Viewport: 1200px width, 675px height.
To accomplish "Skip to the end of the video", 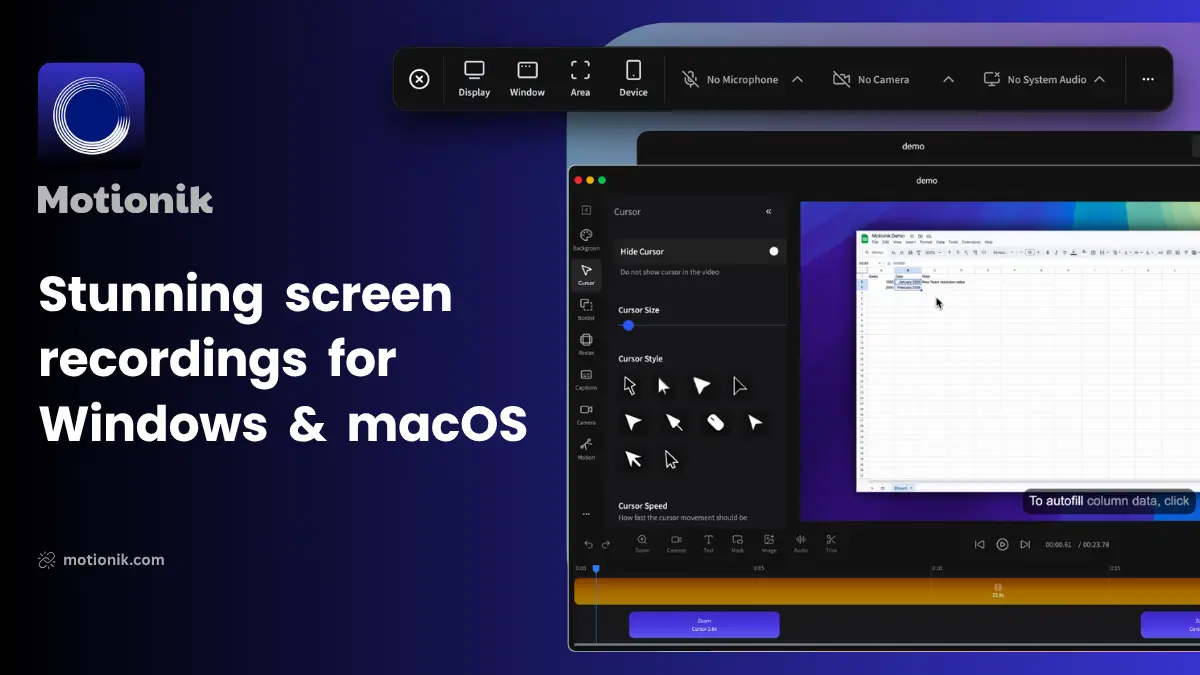I will pyautogui.click(x=1025, y=544).
